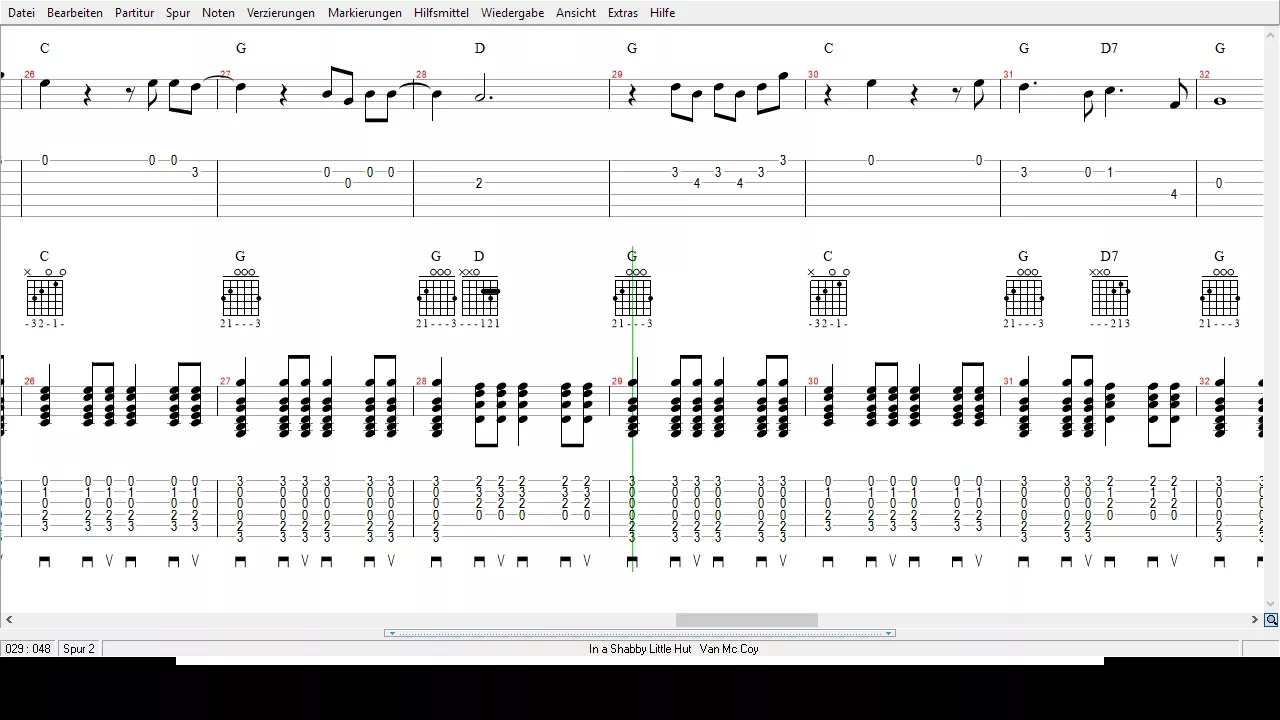
Task: Open the Datei menu
Action: pyautogui.click(x=21, y=13)
